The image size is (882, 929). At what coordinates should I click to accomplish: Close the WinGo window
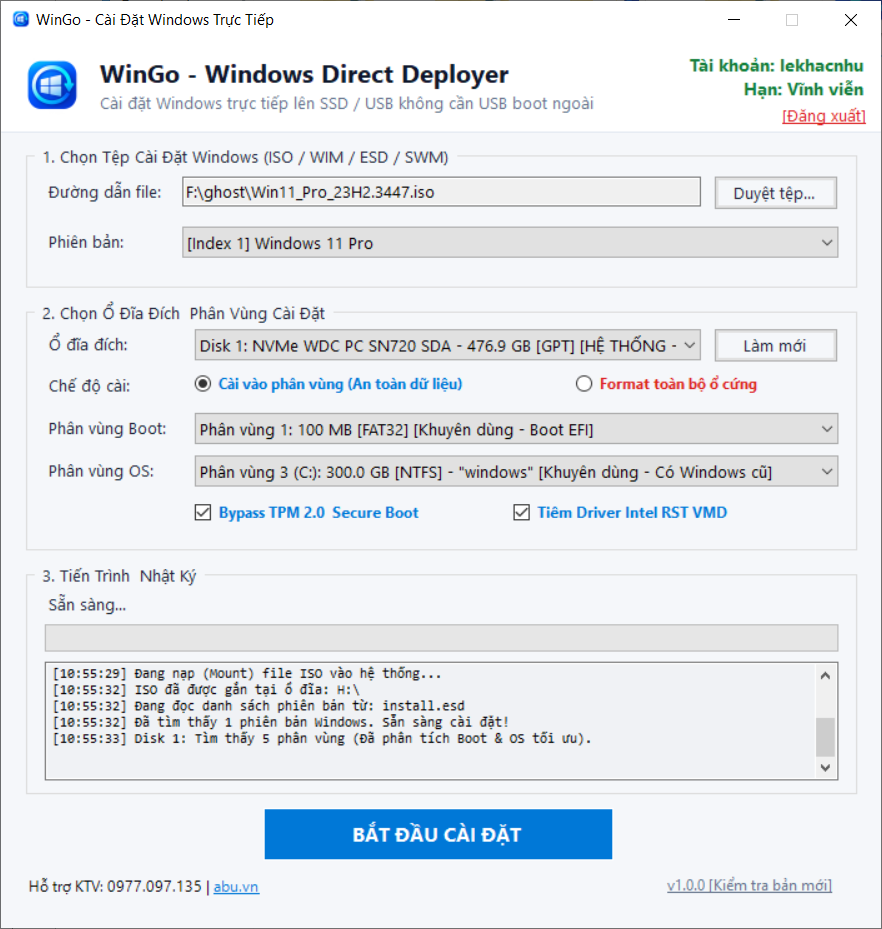point(851,20)
